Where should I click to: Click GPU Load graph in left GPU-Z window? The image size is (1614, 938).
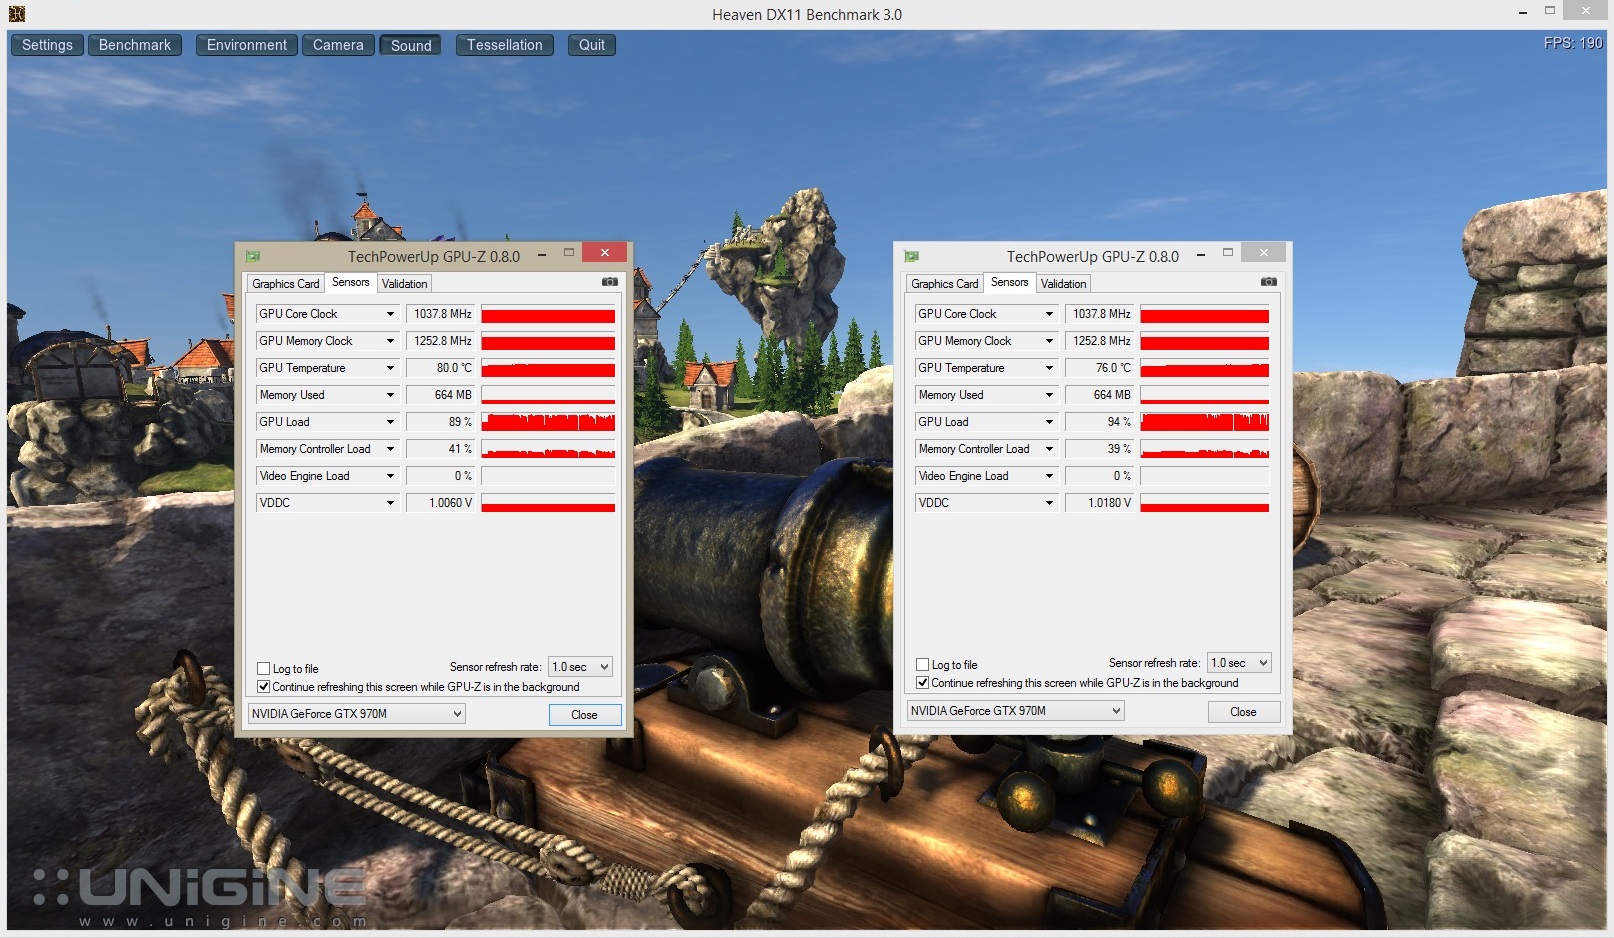pos(548,422)
